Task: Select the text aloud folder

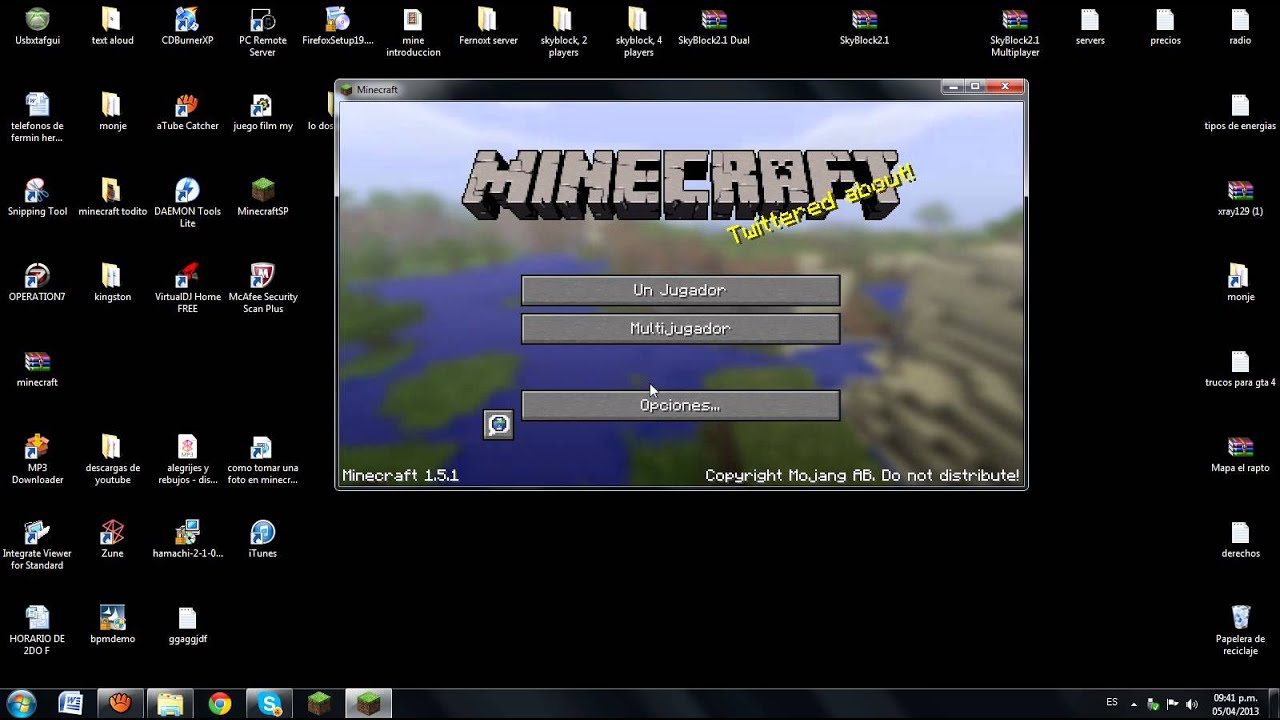Action: pos(112,27)
